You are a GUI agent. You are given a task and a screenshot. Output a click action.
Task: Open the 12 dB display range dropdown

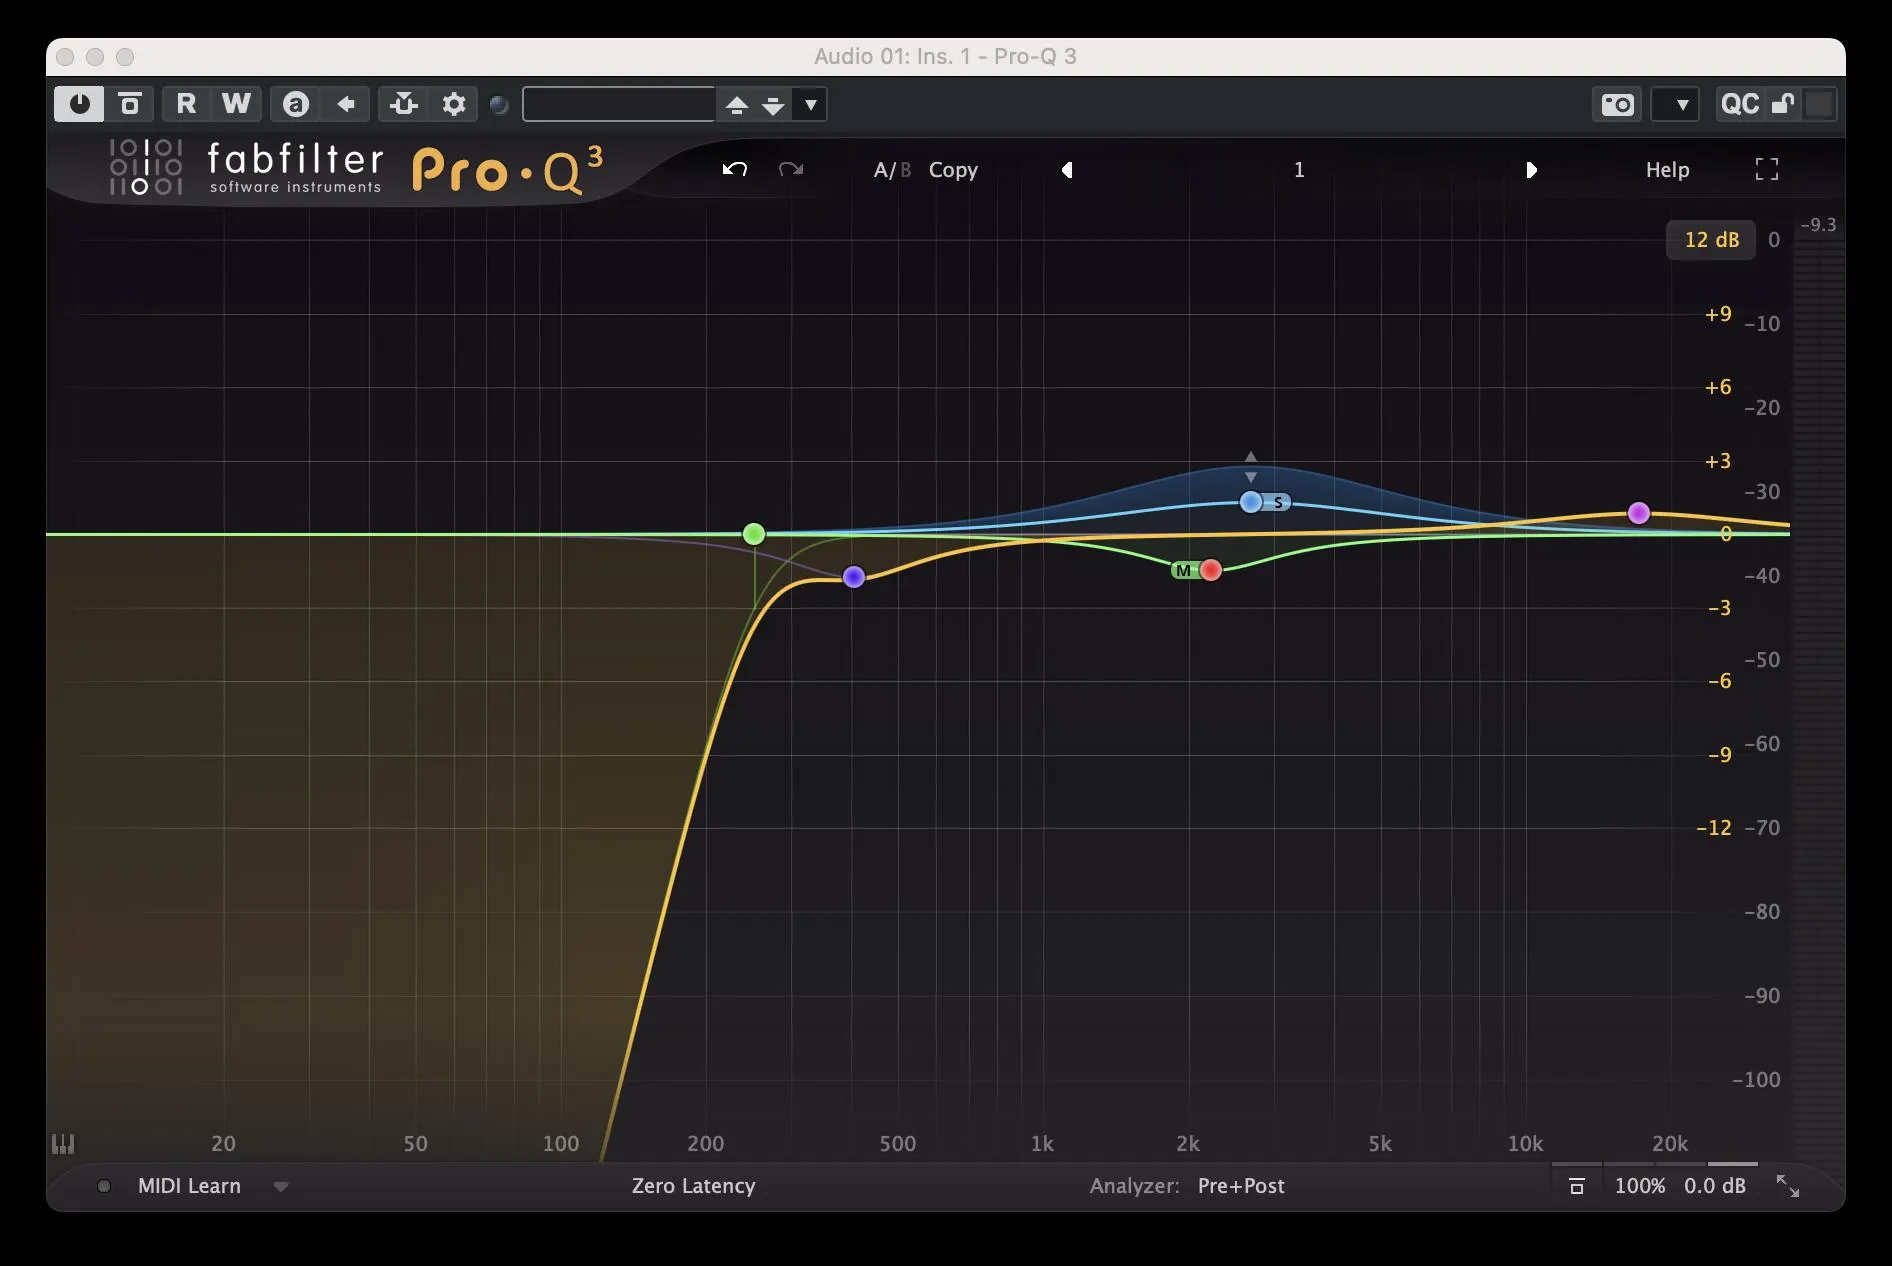pyautogui.click(x=1710, y=240)
